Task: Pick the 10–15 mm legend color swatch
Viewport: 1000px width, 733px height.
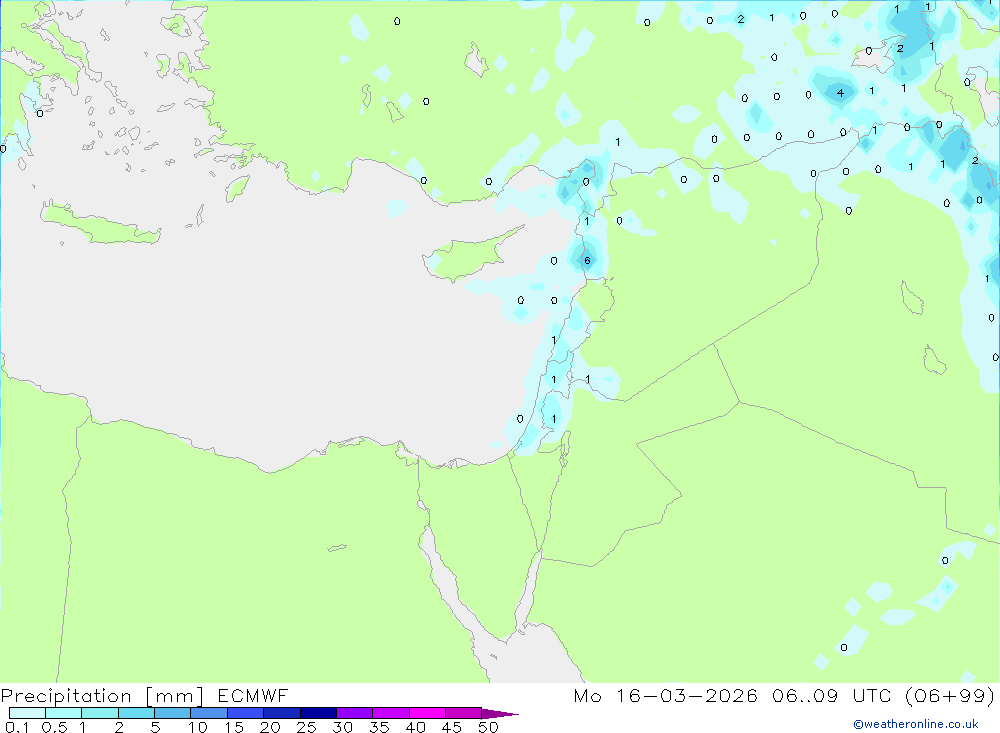Action: [209, 713]
